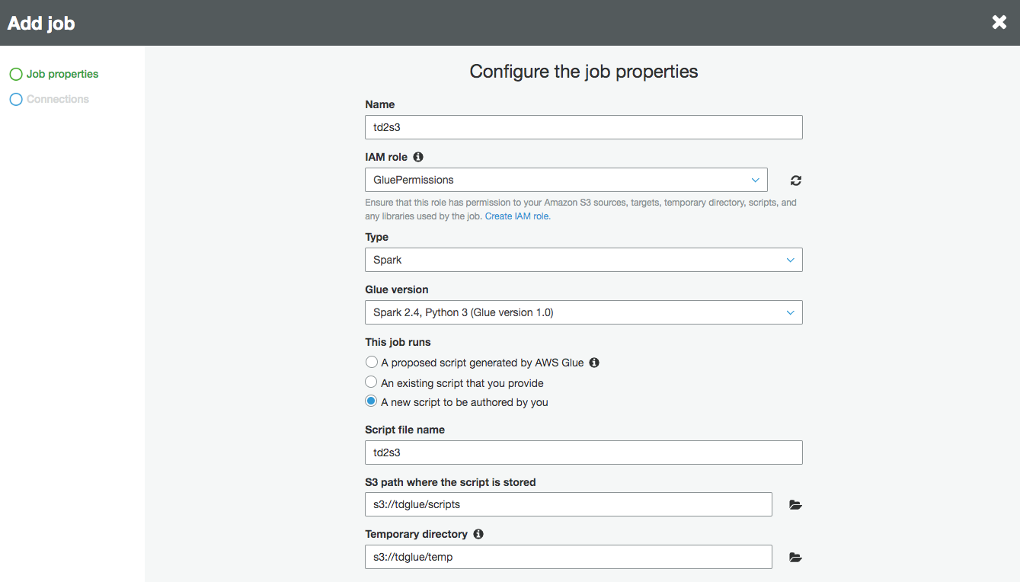Click info icon beside proposed script option
Image resolution: width=1020 pixels, height=582 pixels.
click(x=594, y=363)
